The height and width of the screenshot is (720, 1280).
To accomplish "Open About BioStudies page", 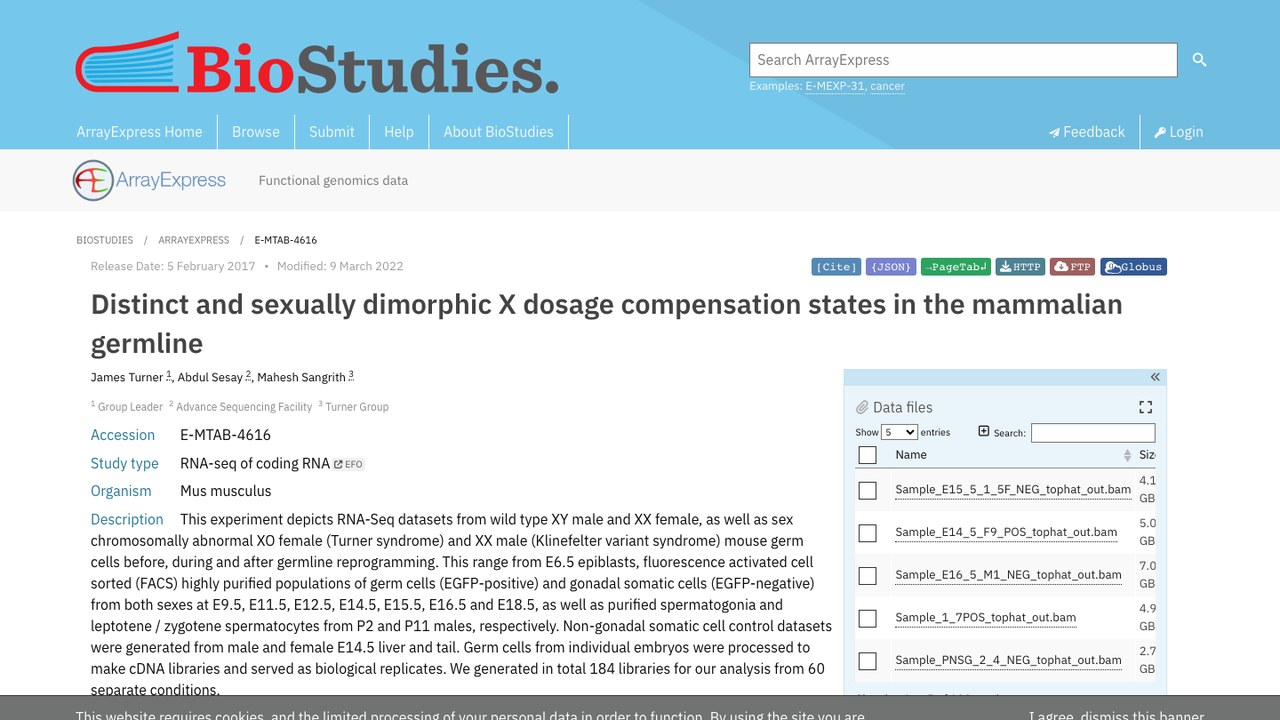I will tap(498, 132).
